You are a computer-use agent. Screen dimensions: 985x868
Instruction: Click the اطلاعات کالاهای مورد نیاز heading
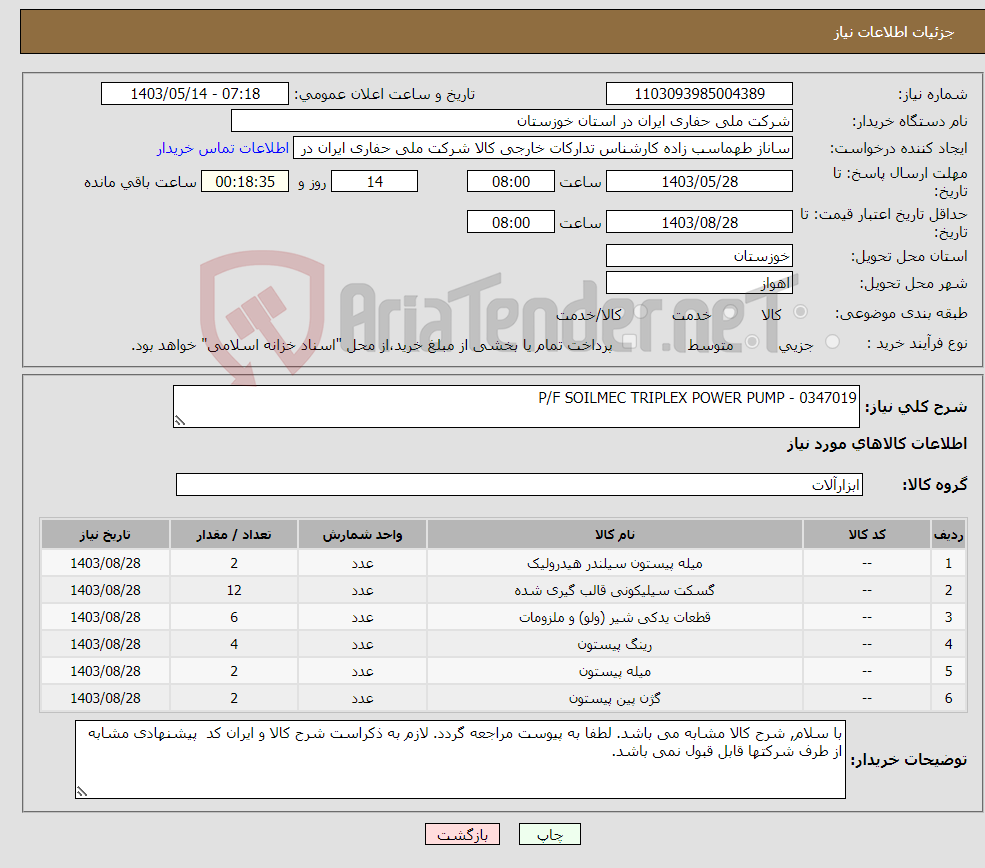(x=877, y=444)
